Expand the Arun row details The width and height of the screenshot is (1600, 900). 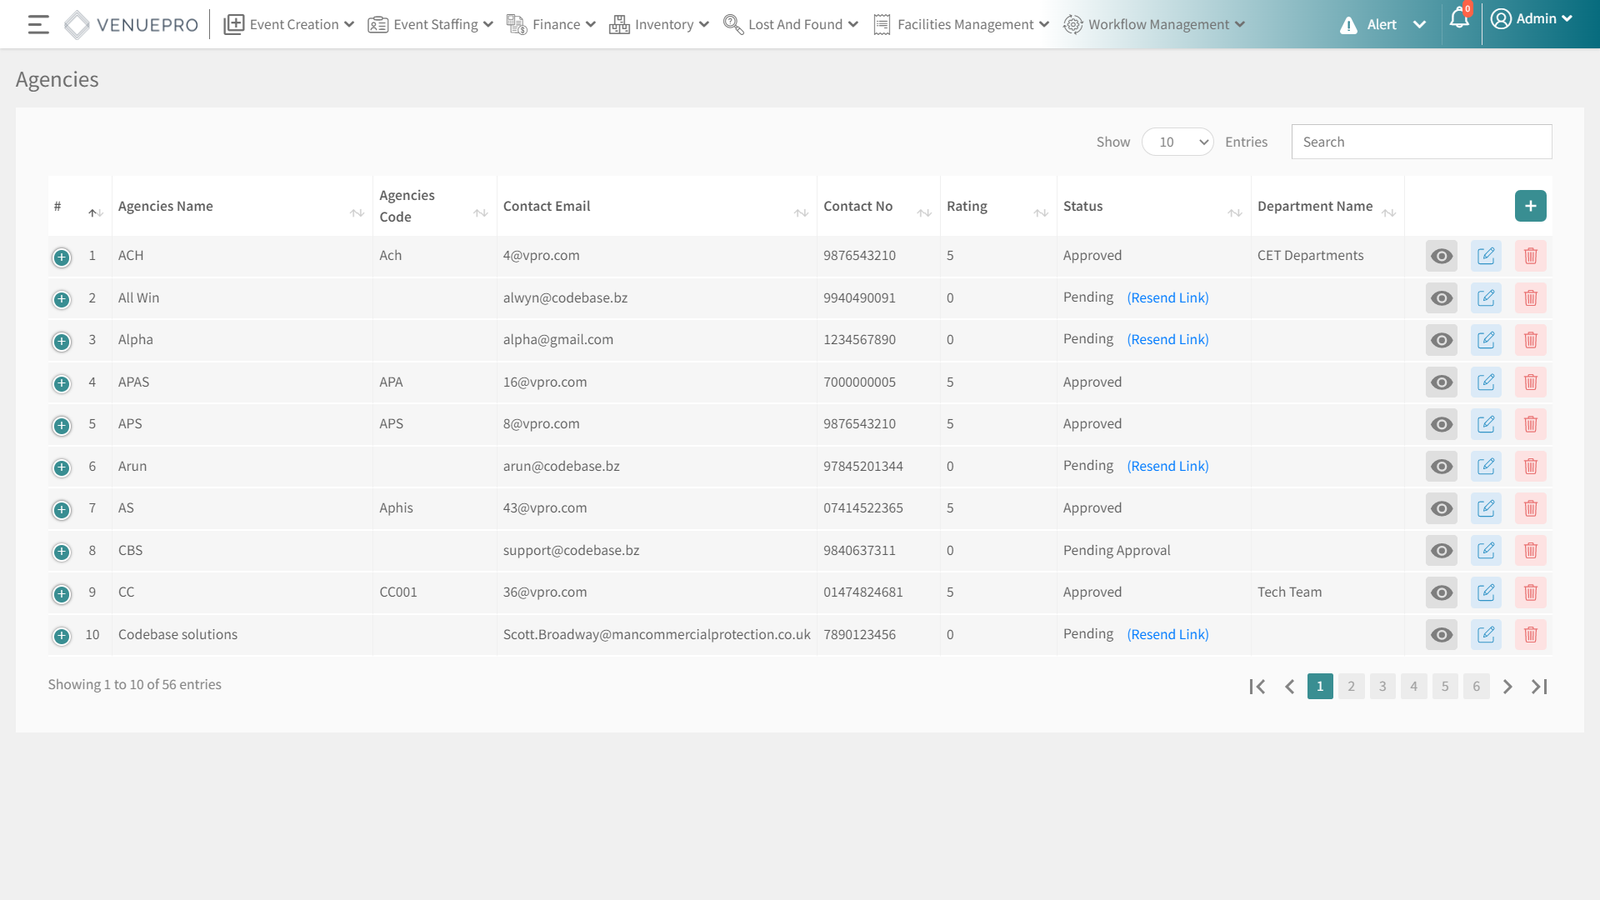[x=62, y=467]
